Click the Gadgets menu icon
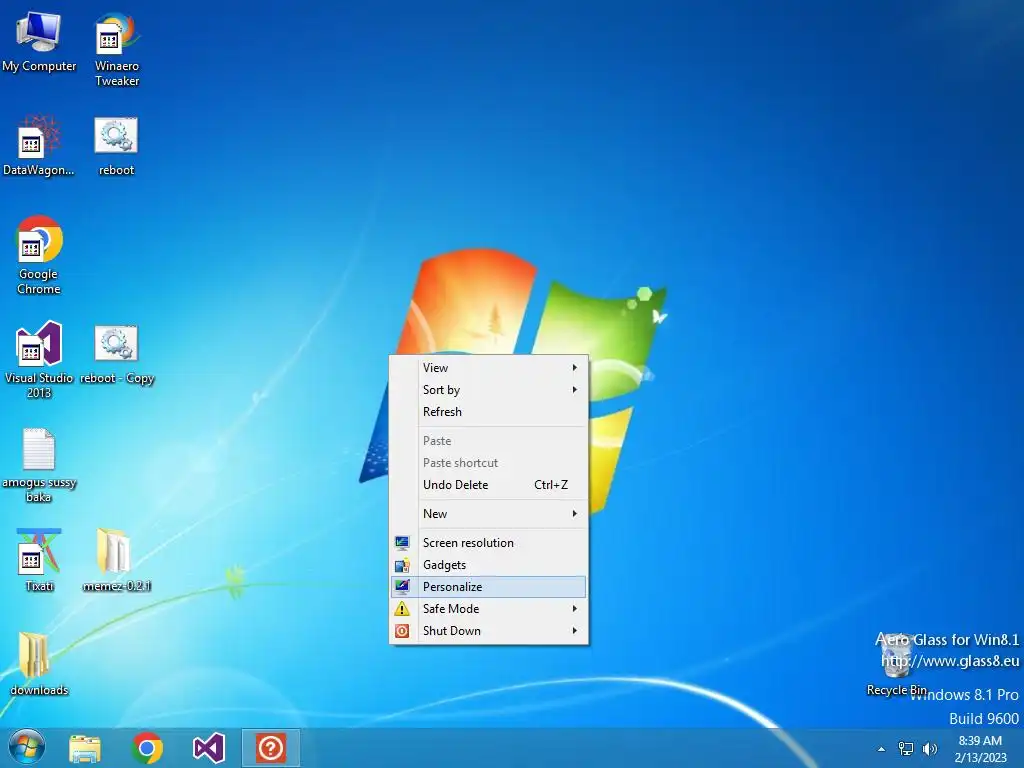The width and height of the screenshot is (1024, 768). tap(402, 565)
